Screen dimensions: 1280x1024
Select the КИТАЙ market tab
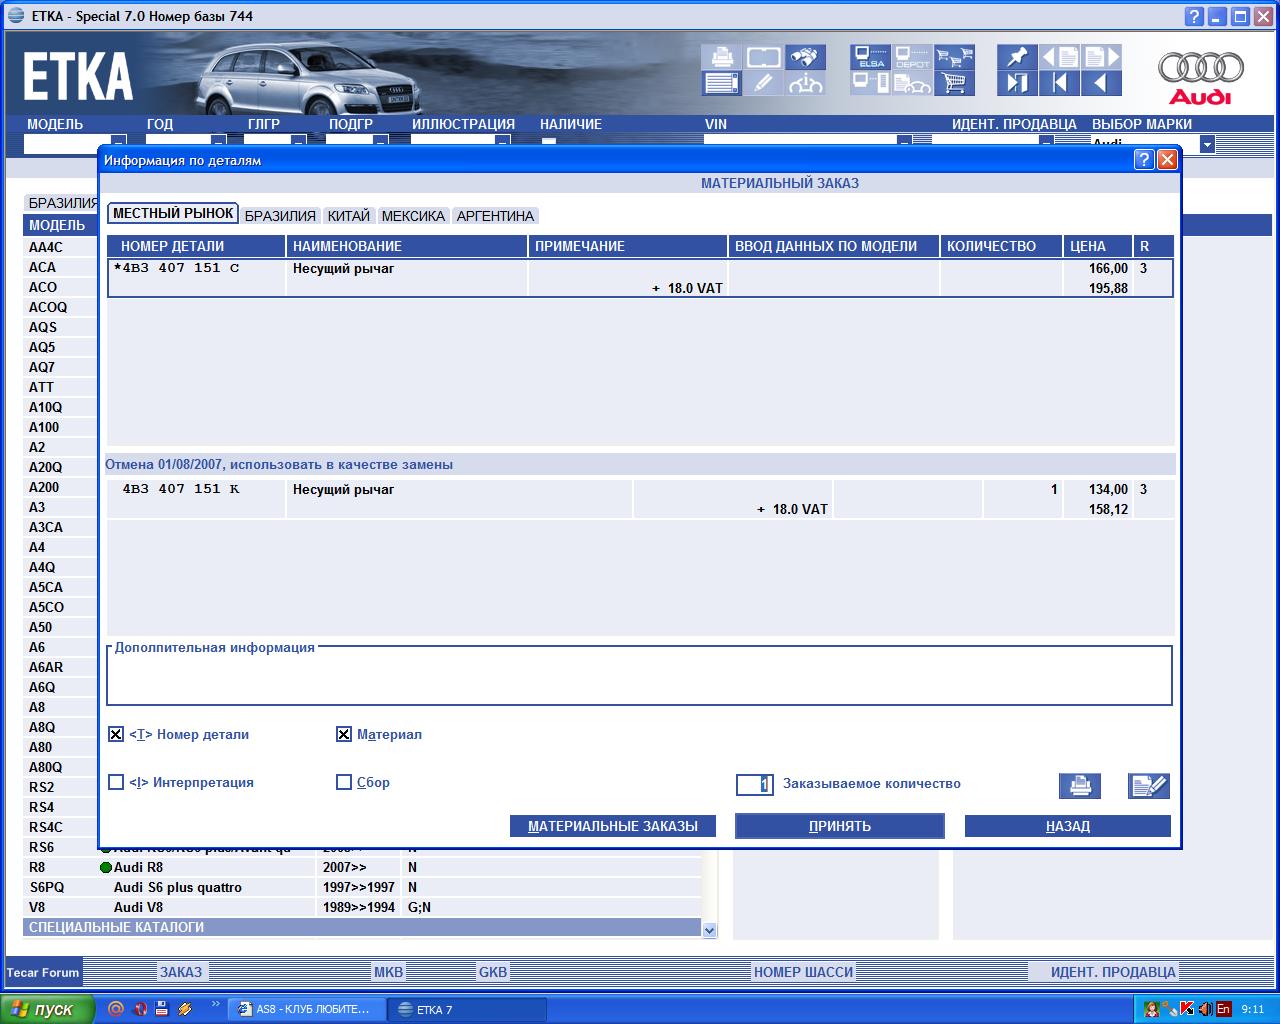(x=348, y=216)
